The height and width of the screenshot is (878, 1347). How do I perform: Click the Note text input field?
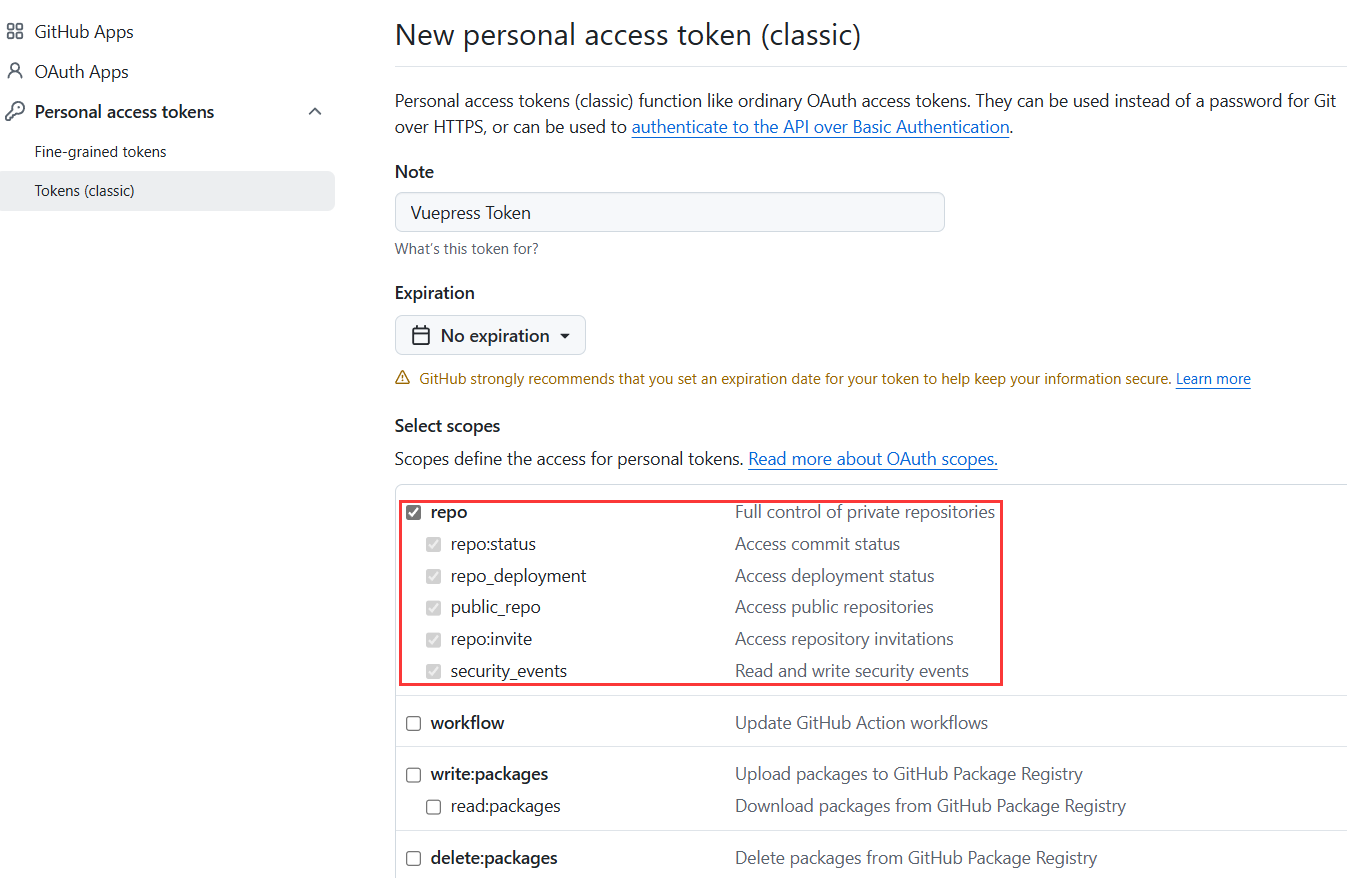[x=669, y=213]
